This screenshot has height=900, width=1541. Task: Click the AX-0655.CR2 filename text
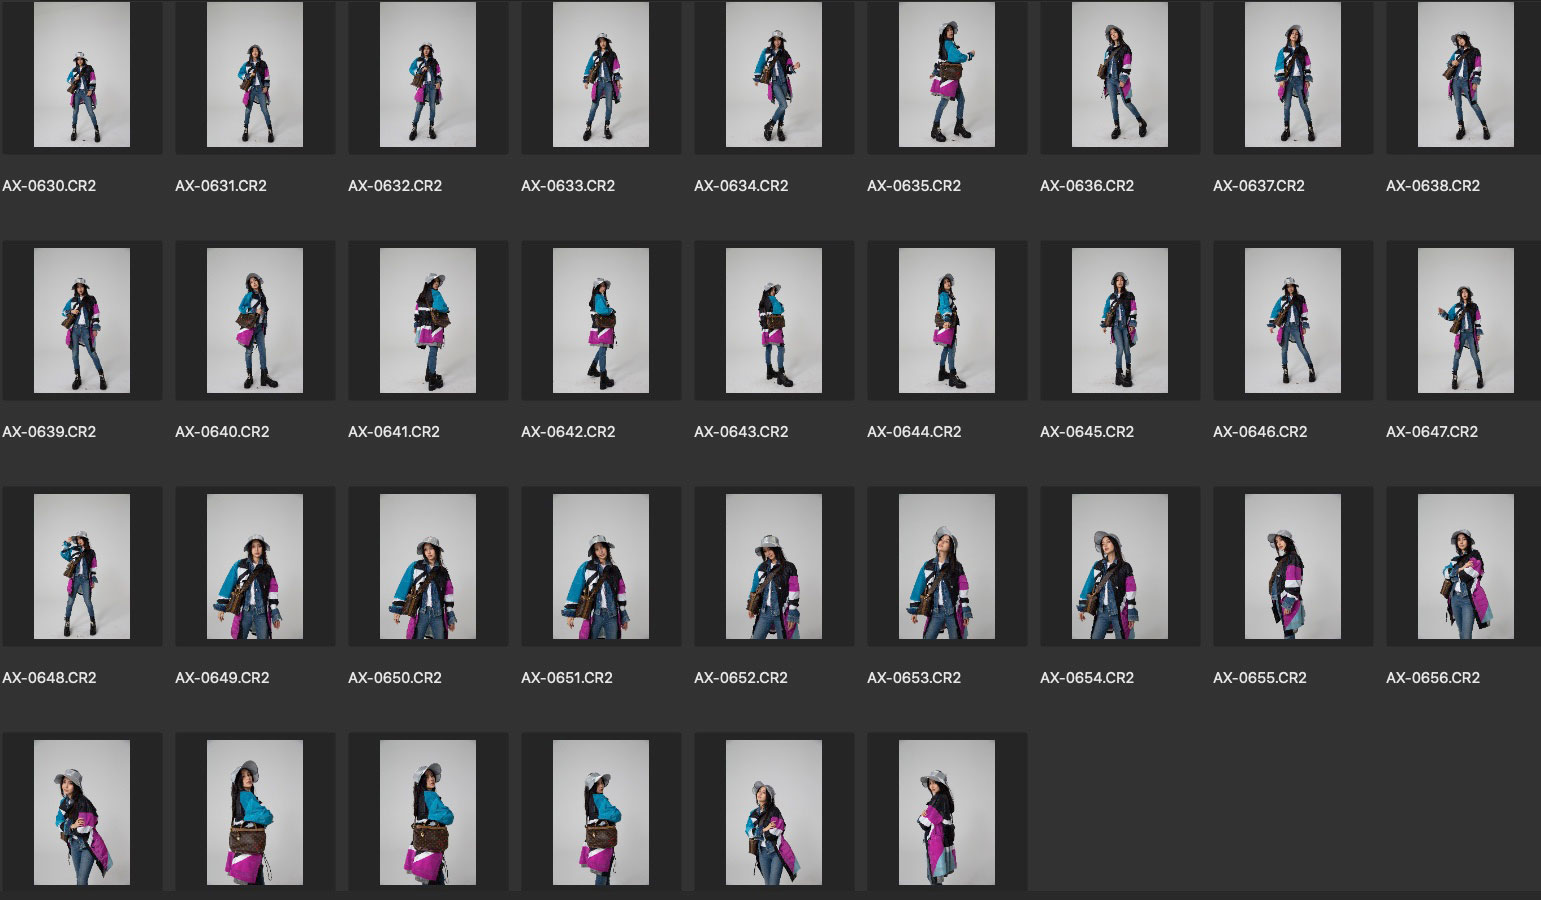(x=1260, y=678)
